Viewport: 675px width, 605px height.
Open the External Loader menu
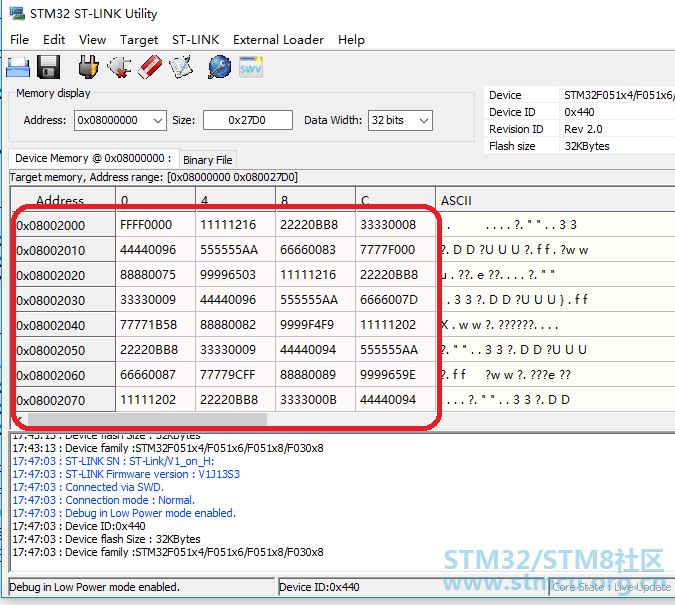pyautogui.click(x=278, y=40)
